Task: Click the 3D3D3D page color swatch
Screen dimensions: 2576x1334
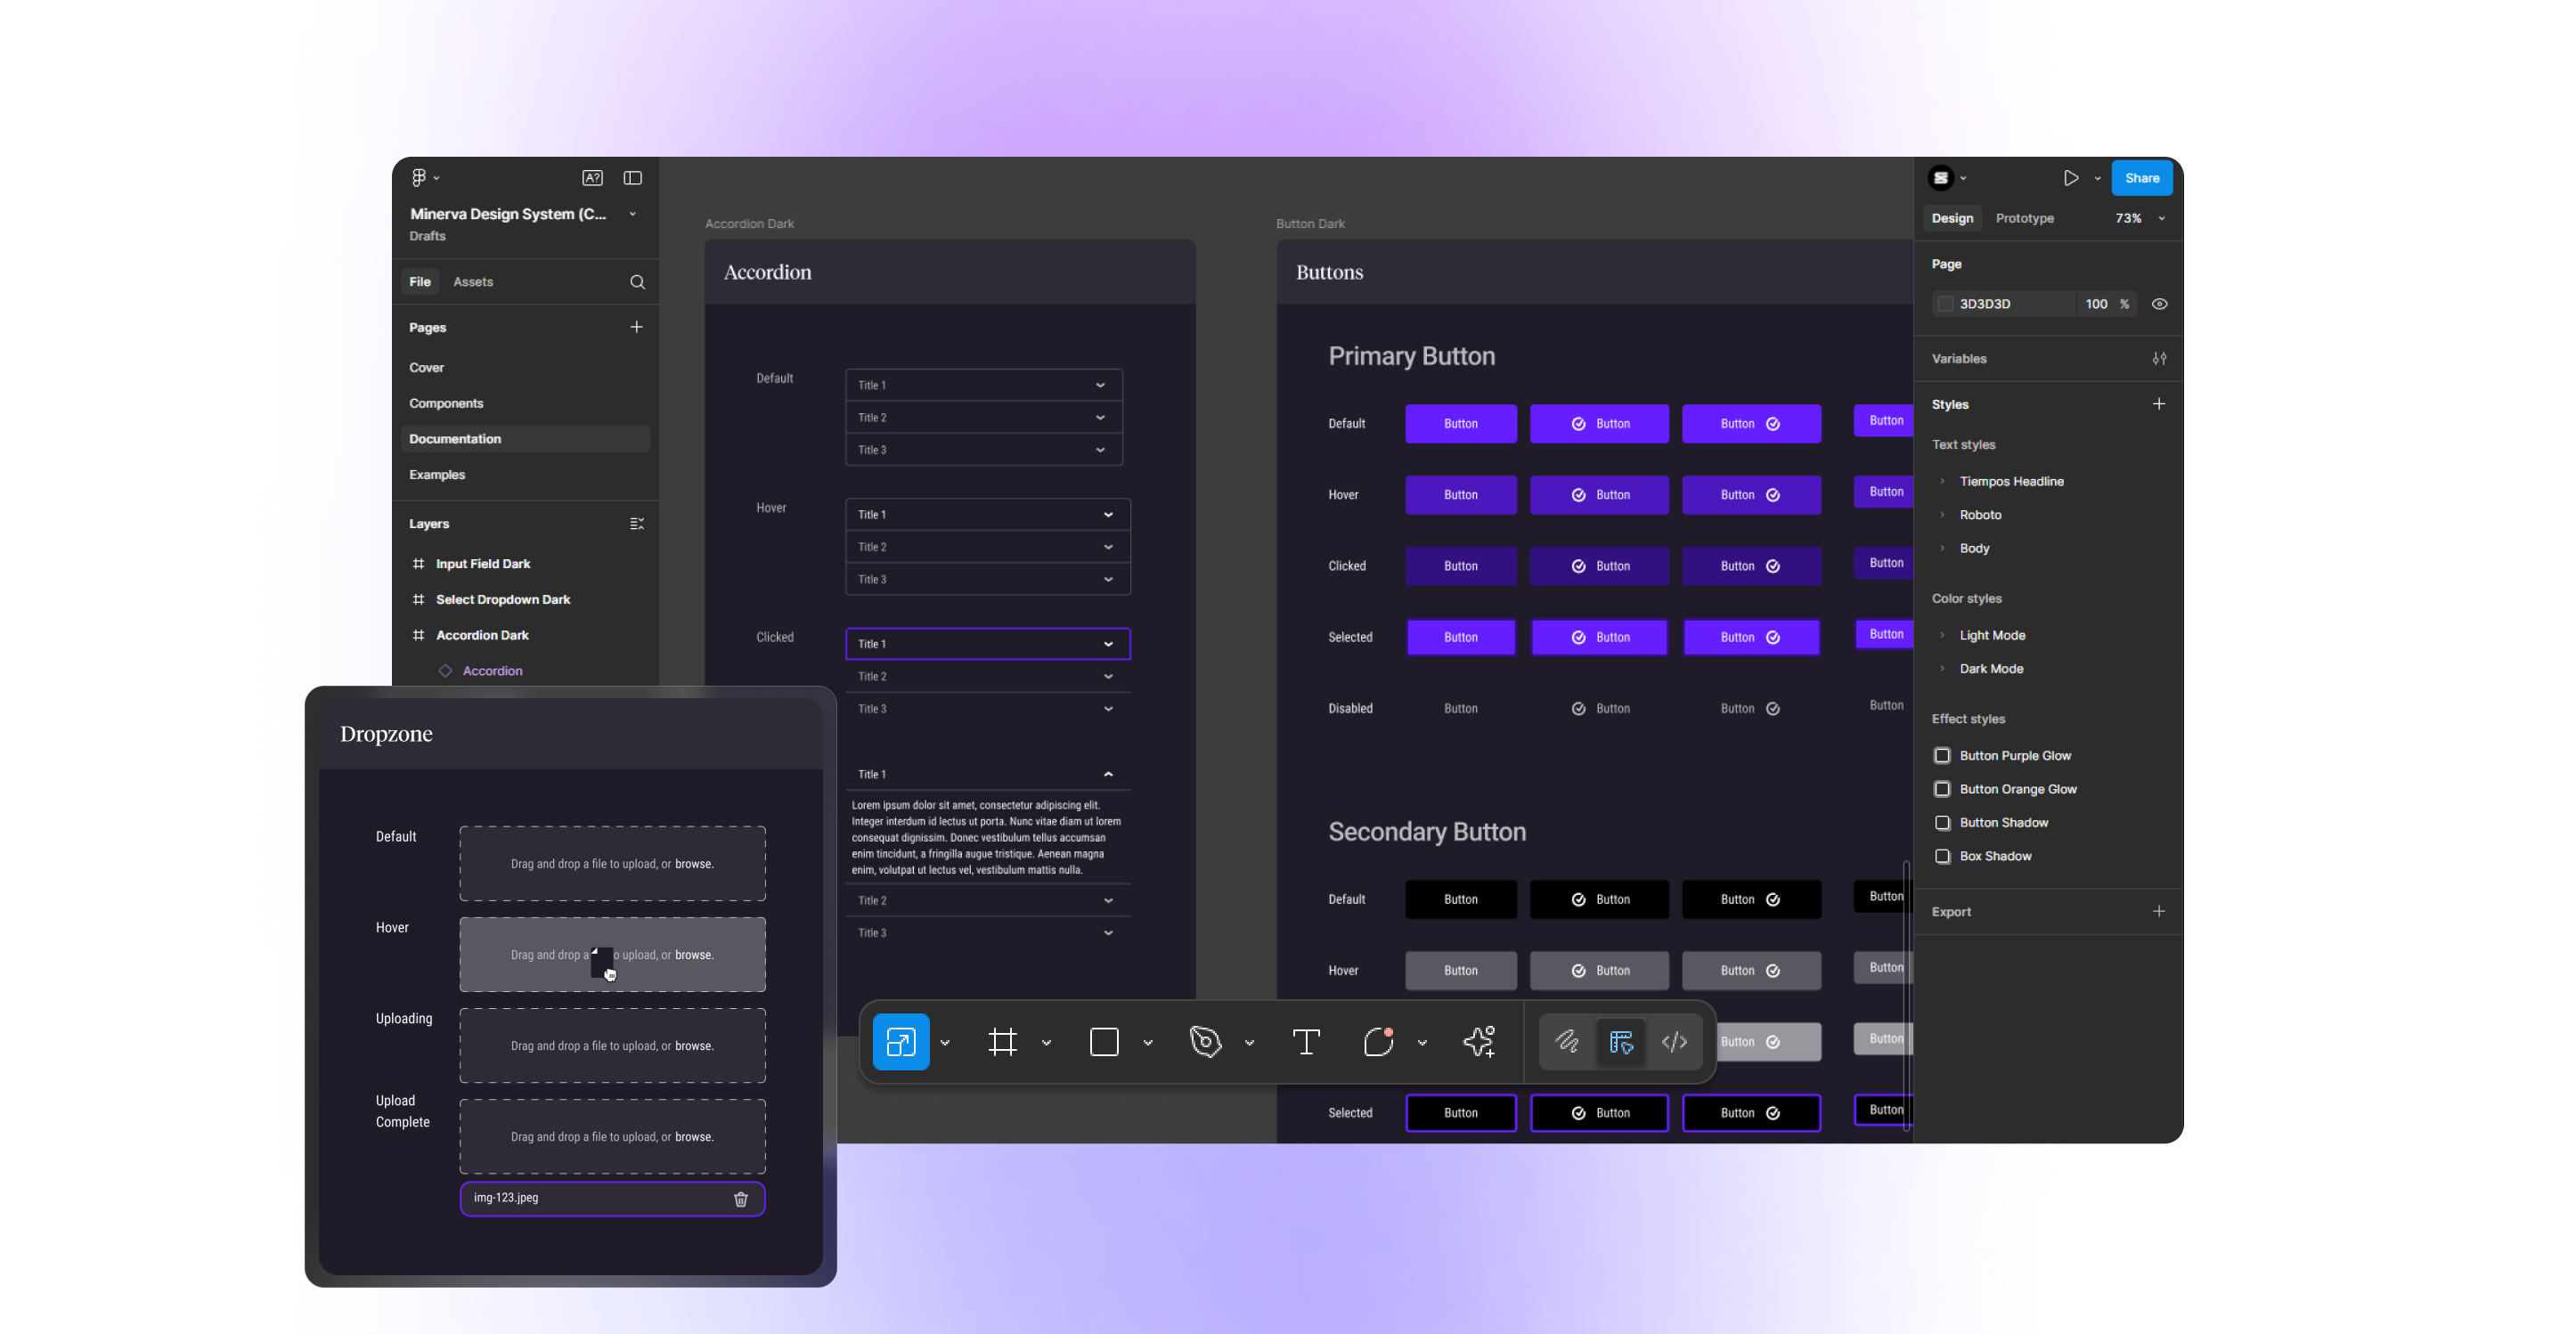Action: coord(1944,303)
